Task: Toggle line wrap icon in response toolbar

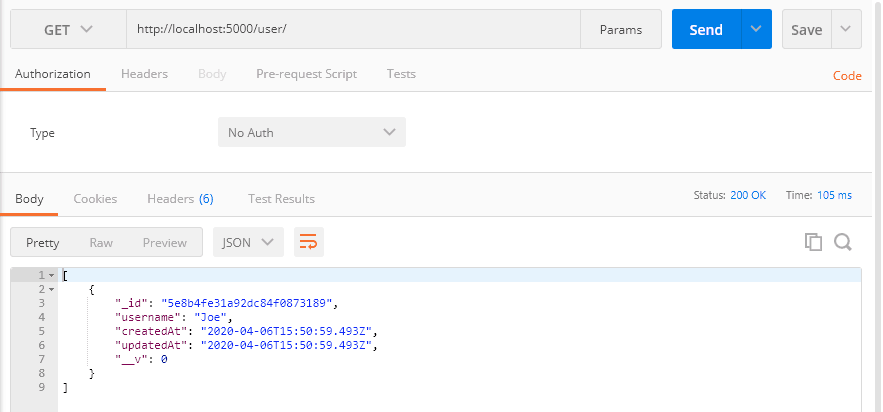Action: pos(309,242)
